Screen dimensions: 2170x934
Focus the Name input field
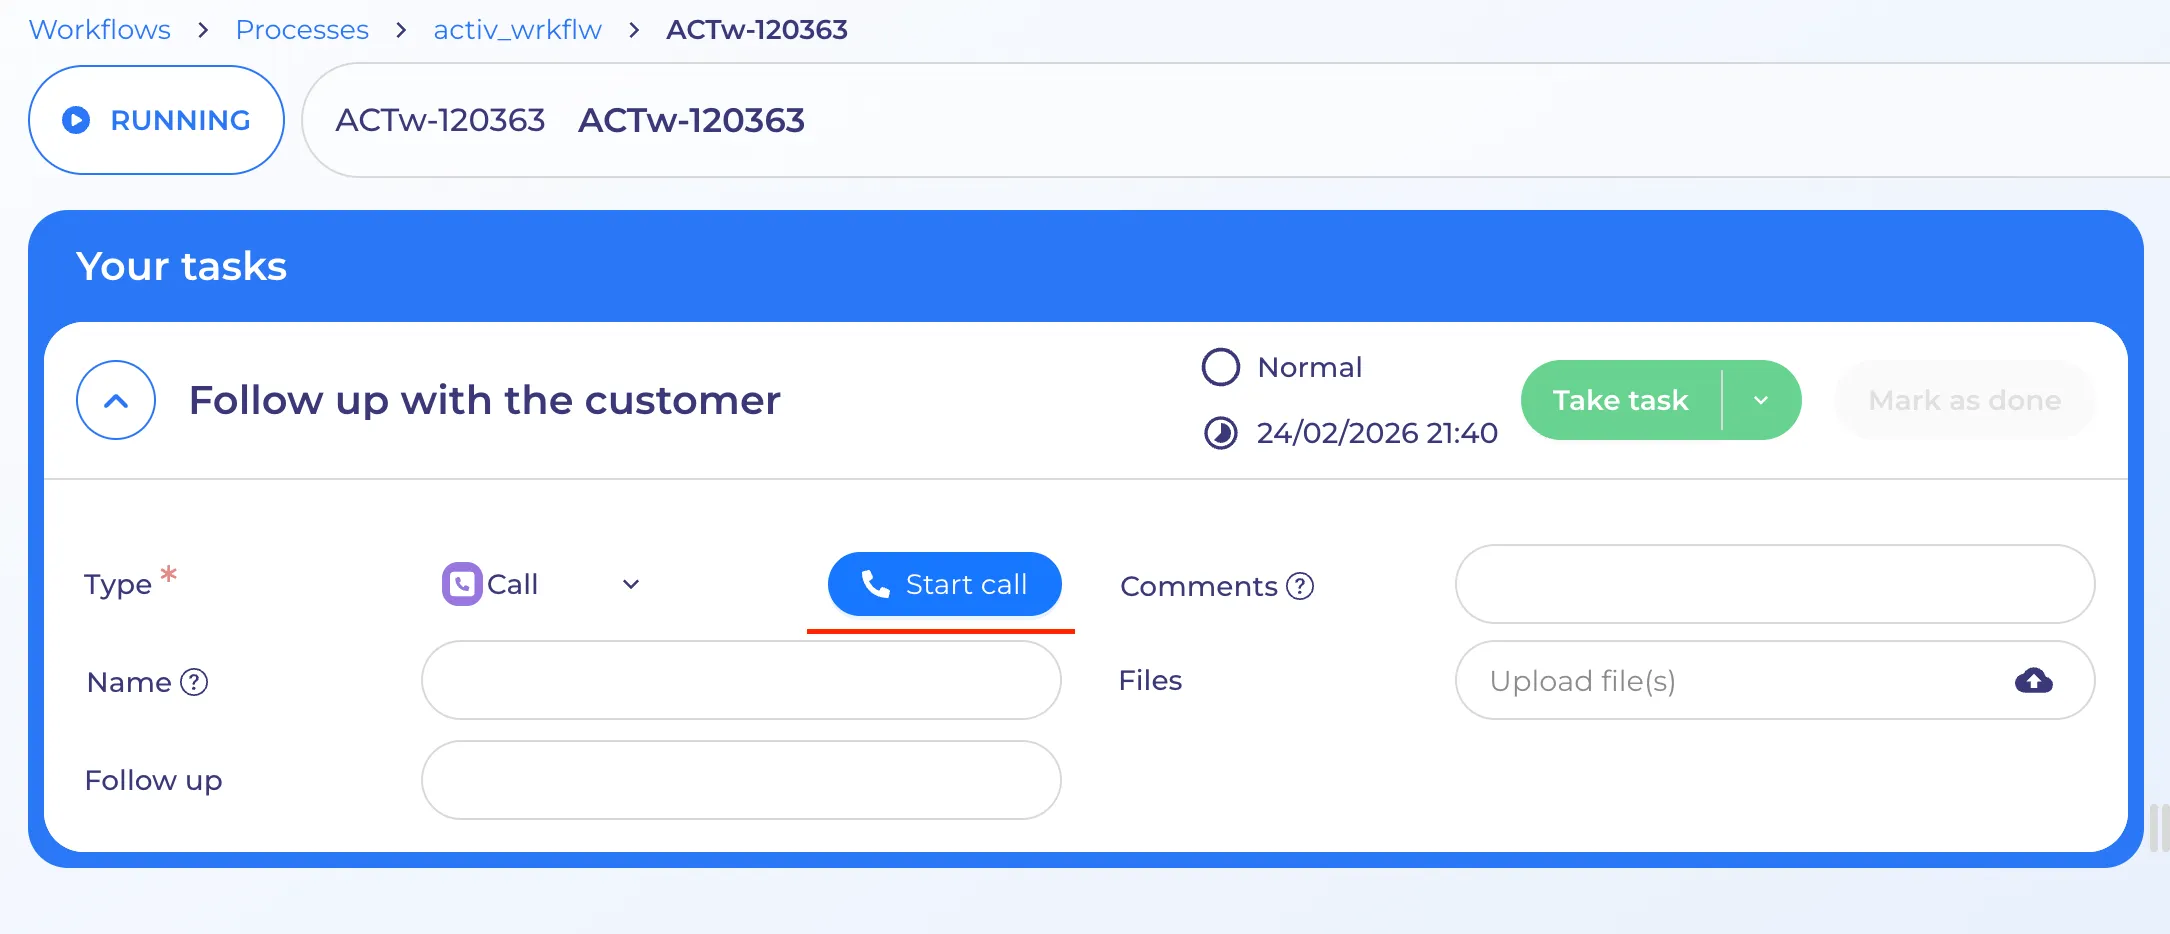point(741,680)
